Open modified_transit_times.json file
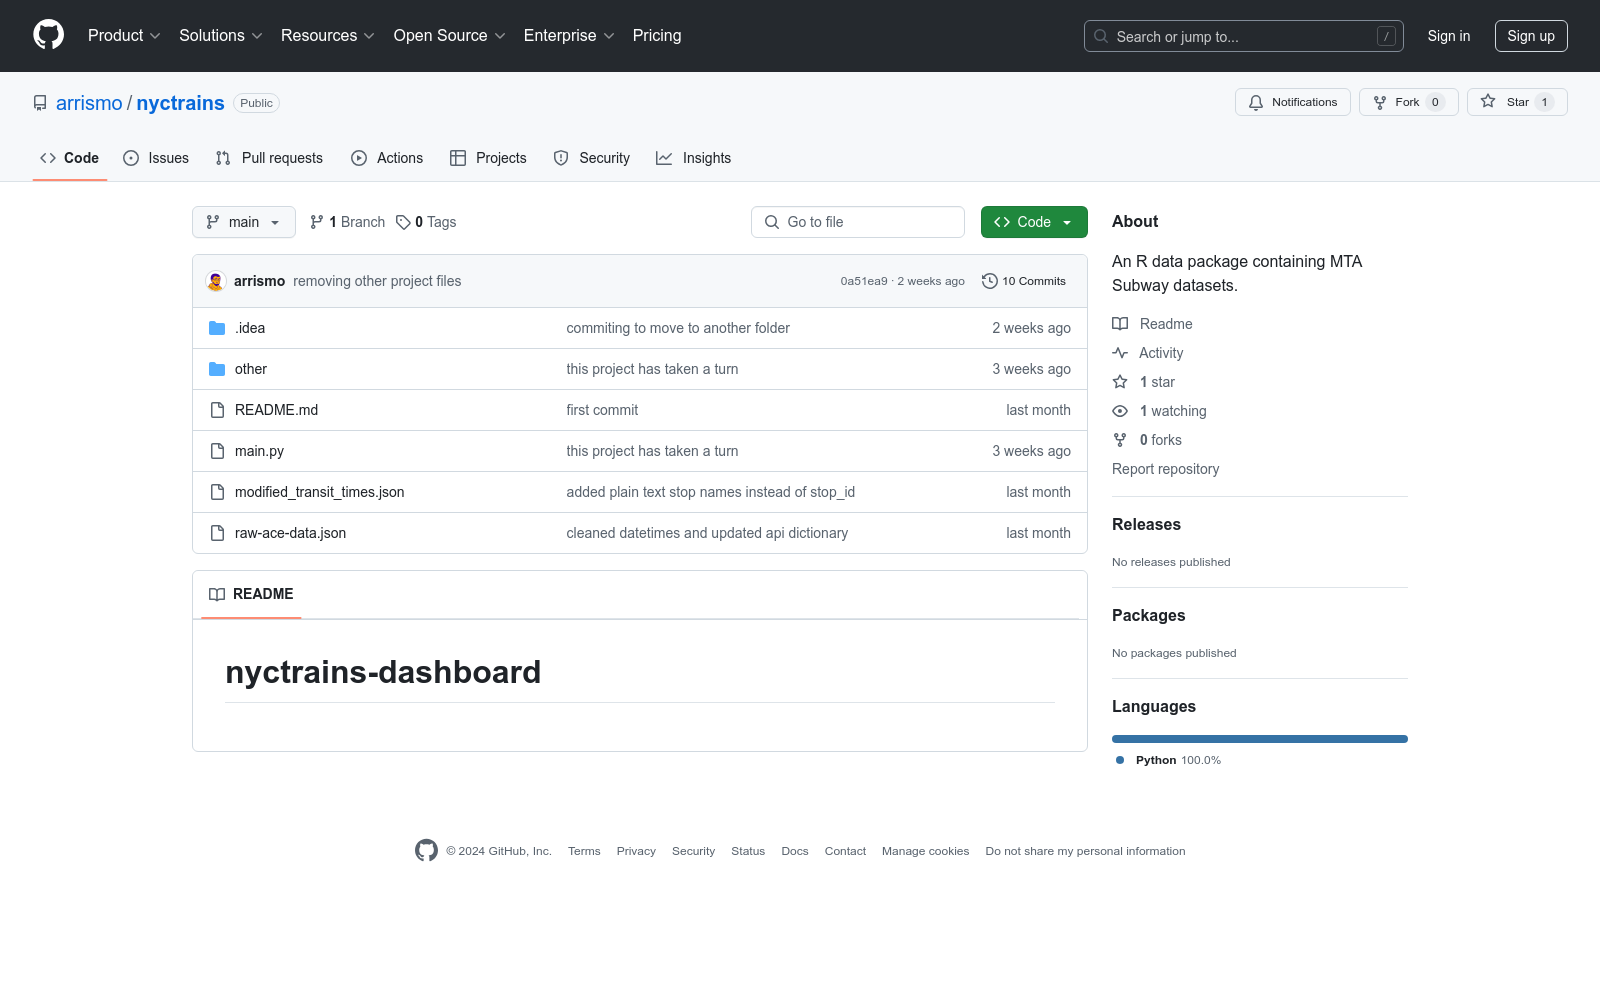 coord(320,492)
